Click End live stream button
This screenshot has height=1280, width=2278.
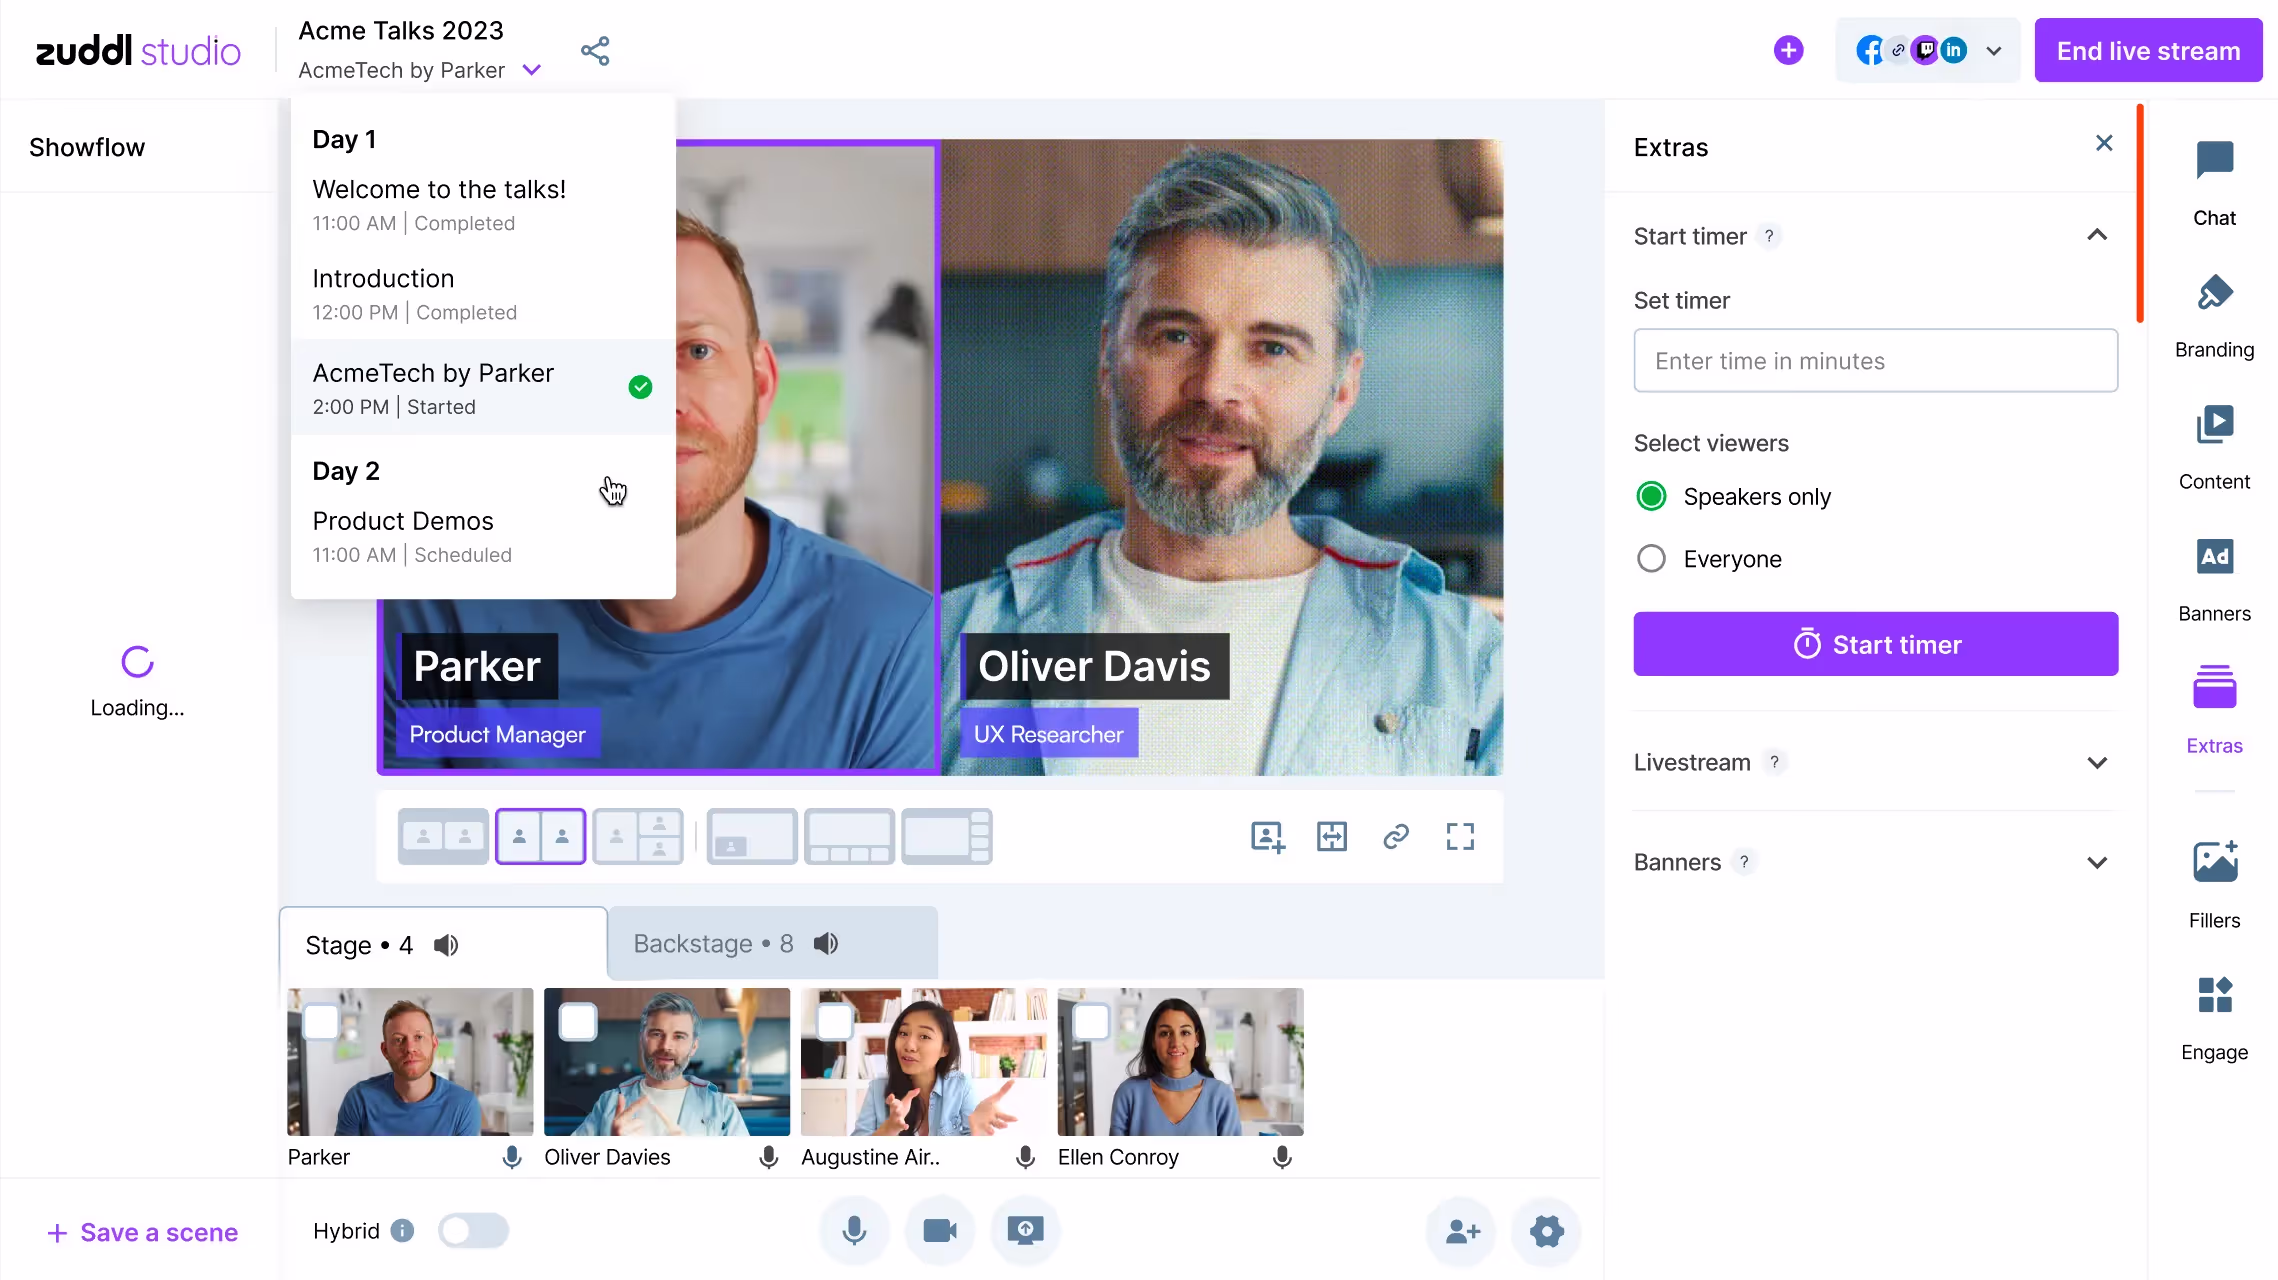2148,50
